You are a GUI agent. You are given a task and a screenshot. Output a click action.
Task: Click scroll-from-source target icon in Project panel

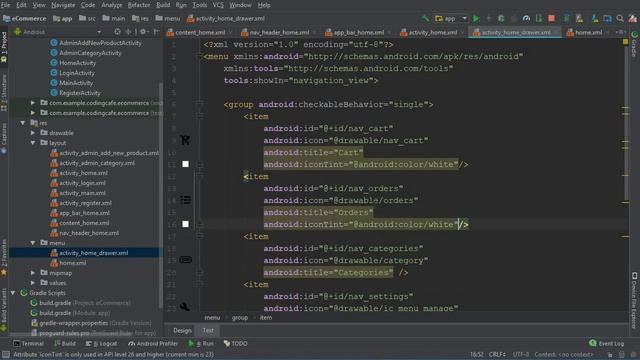pyautogui.click(x=118, y=32)
